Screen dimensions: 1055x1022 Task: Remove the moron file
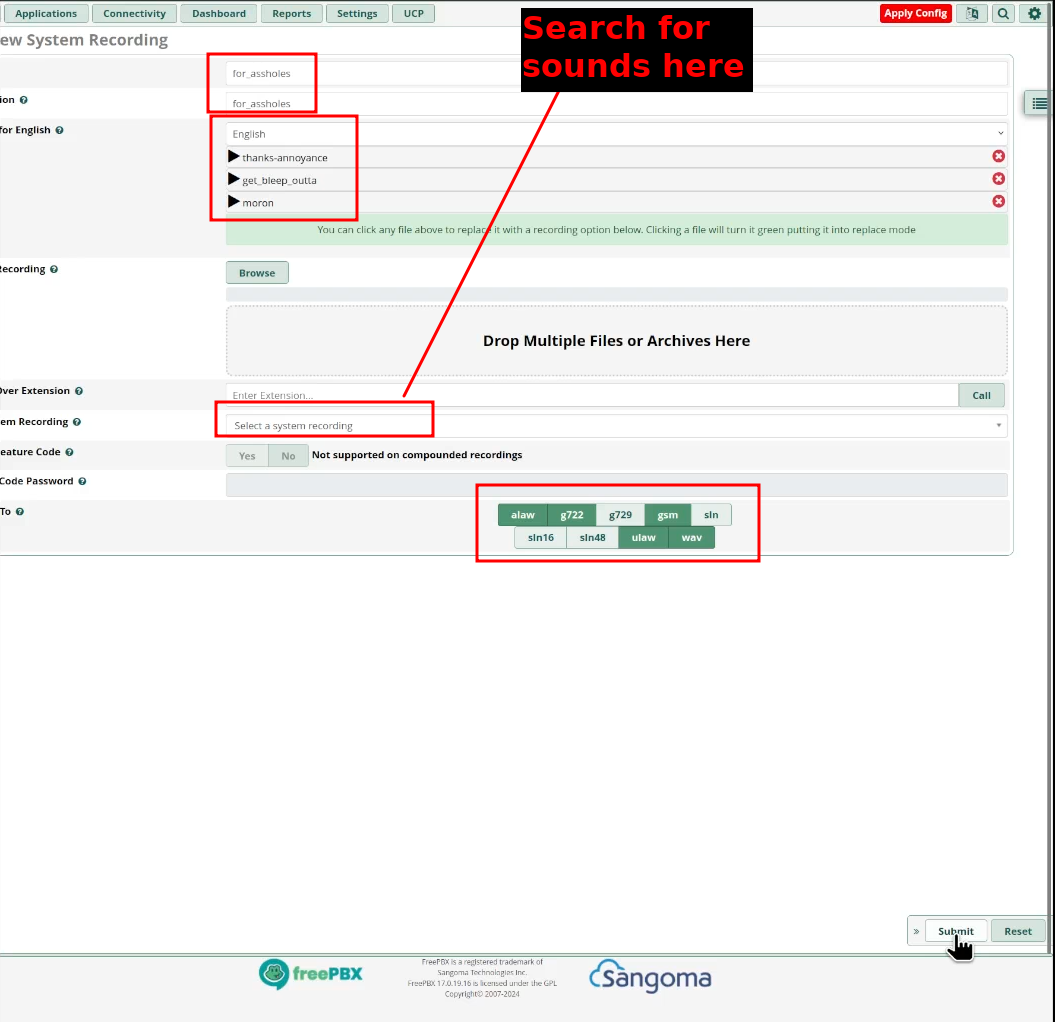point(998,201)
